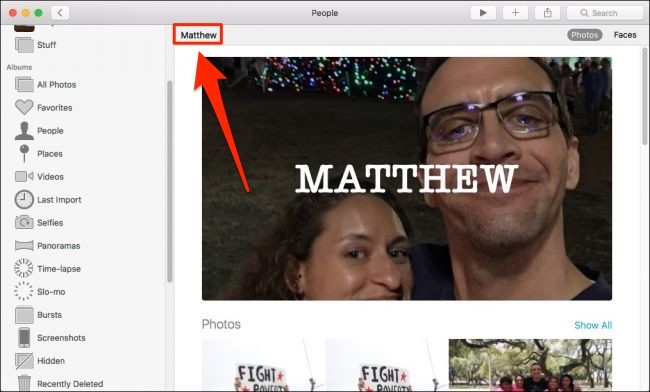
Task: Open Hidden label
Action: 51,361
